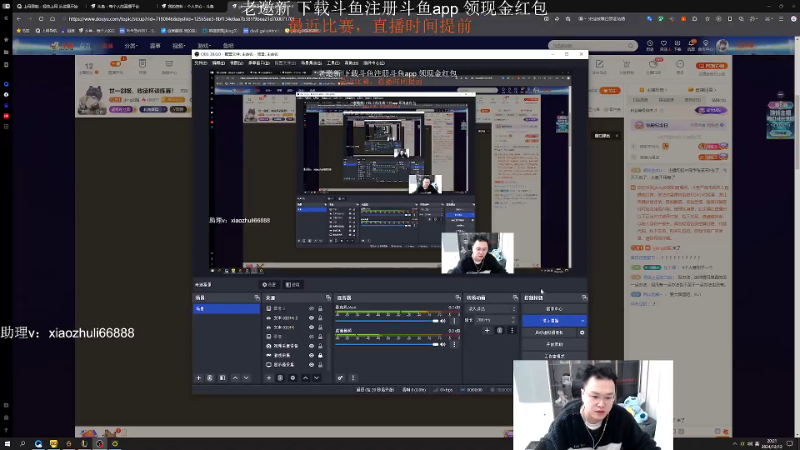
Task: Adjust desktop audio volume slider
Action: (387, 344)
